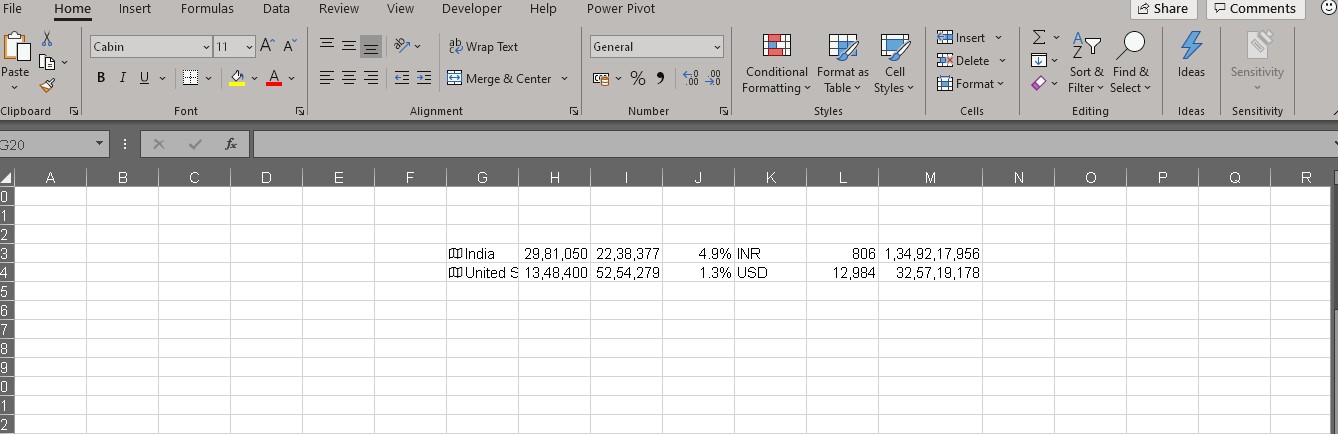1338x434 pixels.
Task: Toggle Bold formatting
Action: click(101, 78)
